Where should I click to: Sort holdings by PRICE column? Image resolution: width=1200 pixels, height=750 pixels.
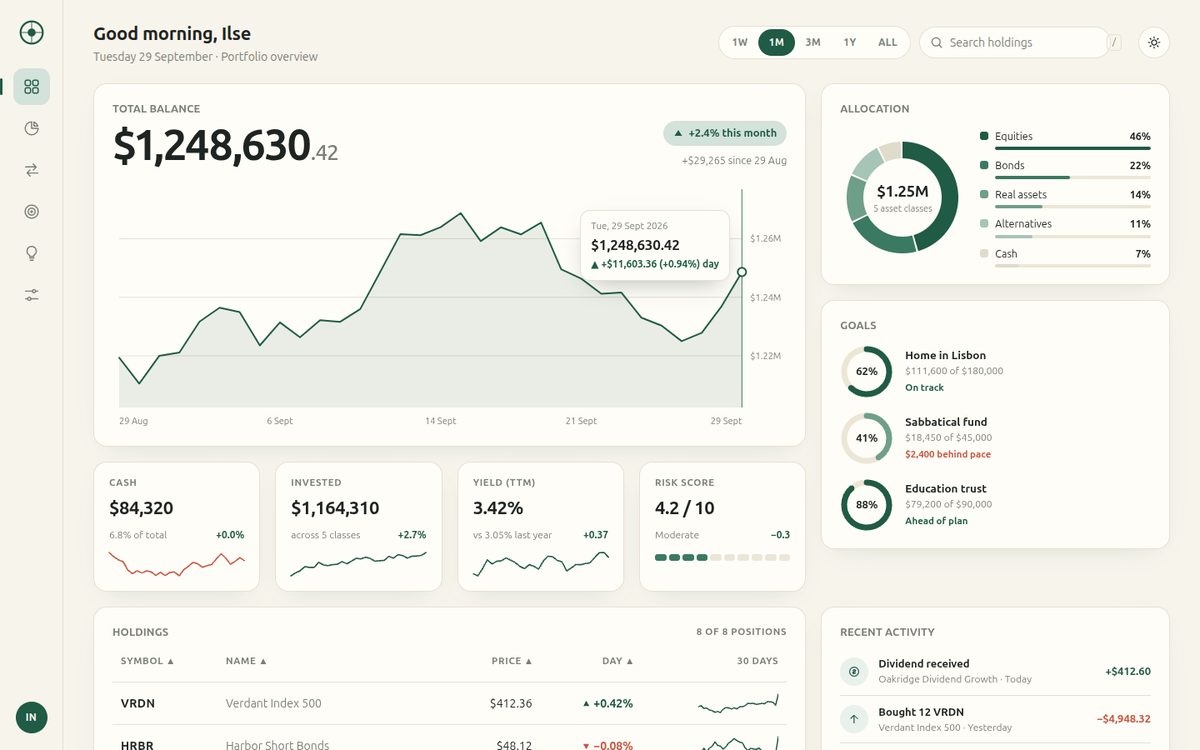point(512,661)
